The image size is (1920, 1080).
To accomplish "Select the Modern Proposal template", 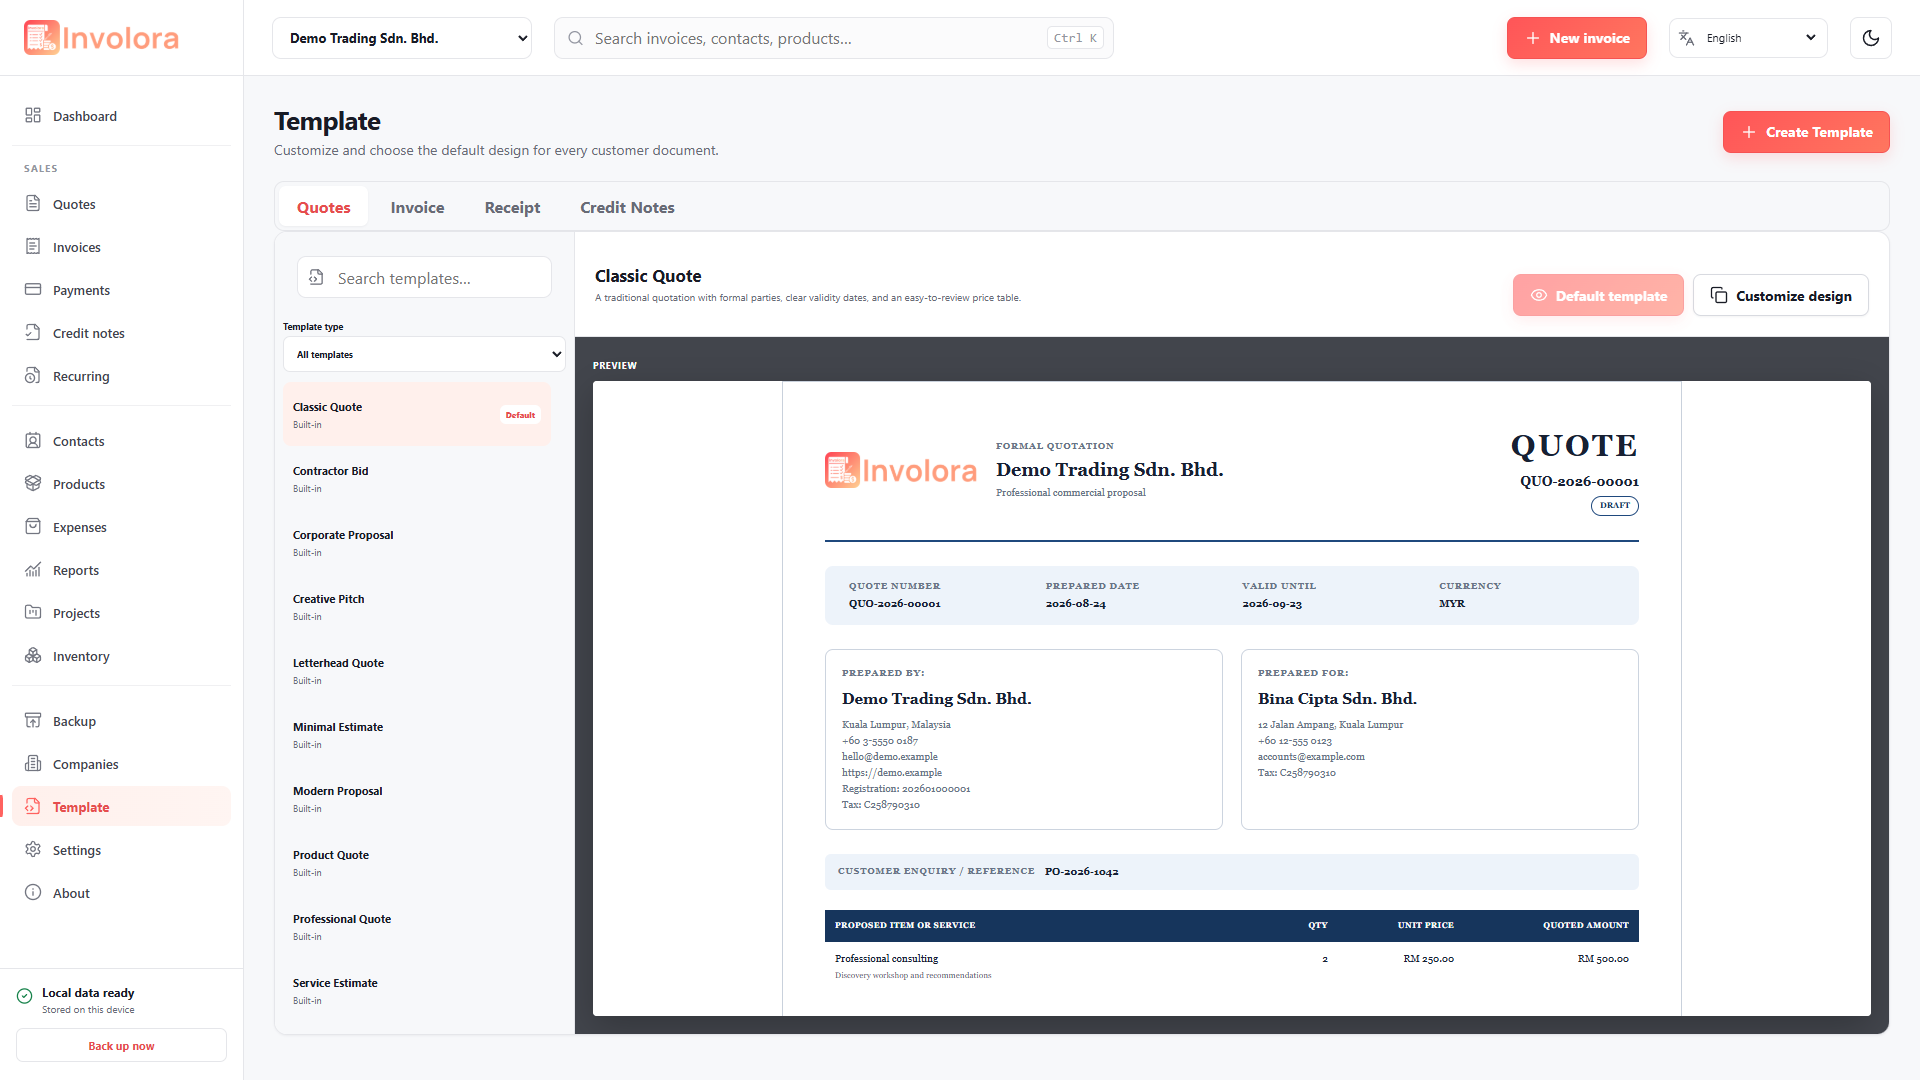I will point(417,798).
